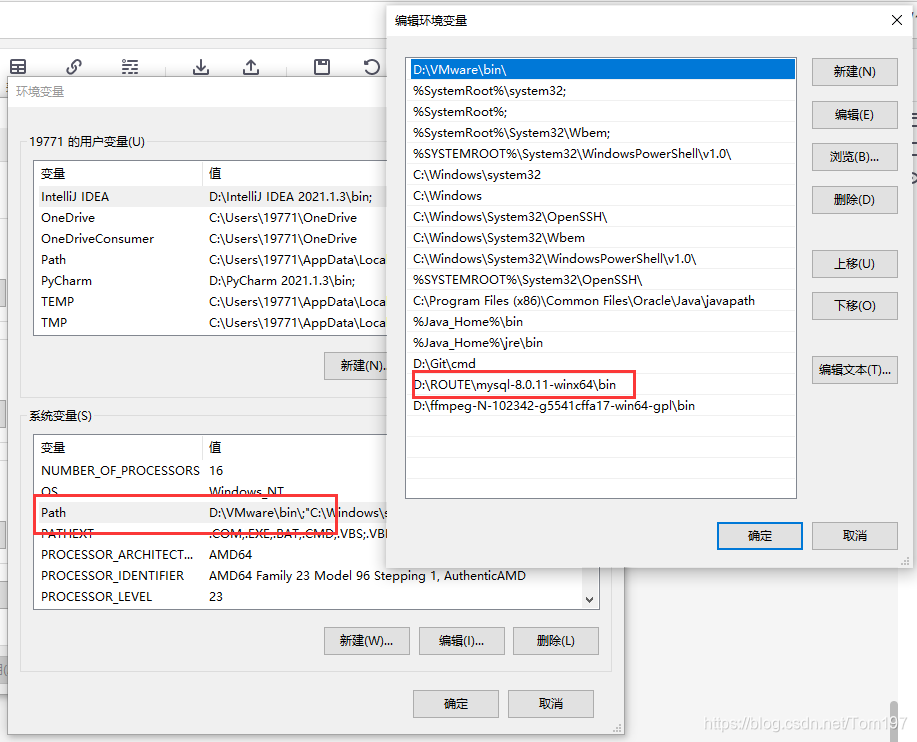Click 编辑(E) in the edit path dialog
The width and height of the screenshot is (917, 742).
pos(854,115)
